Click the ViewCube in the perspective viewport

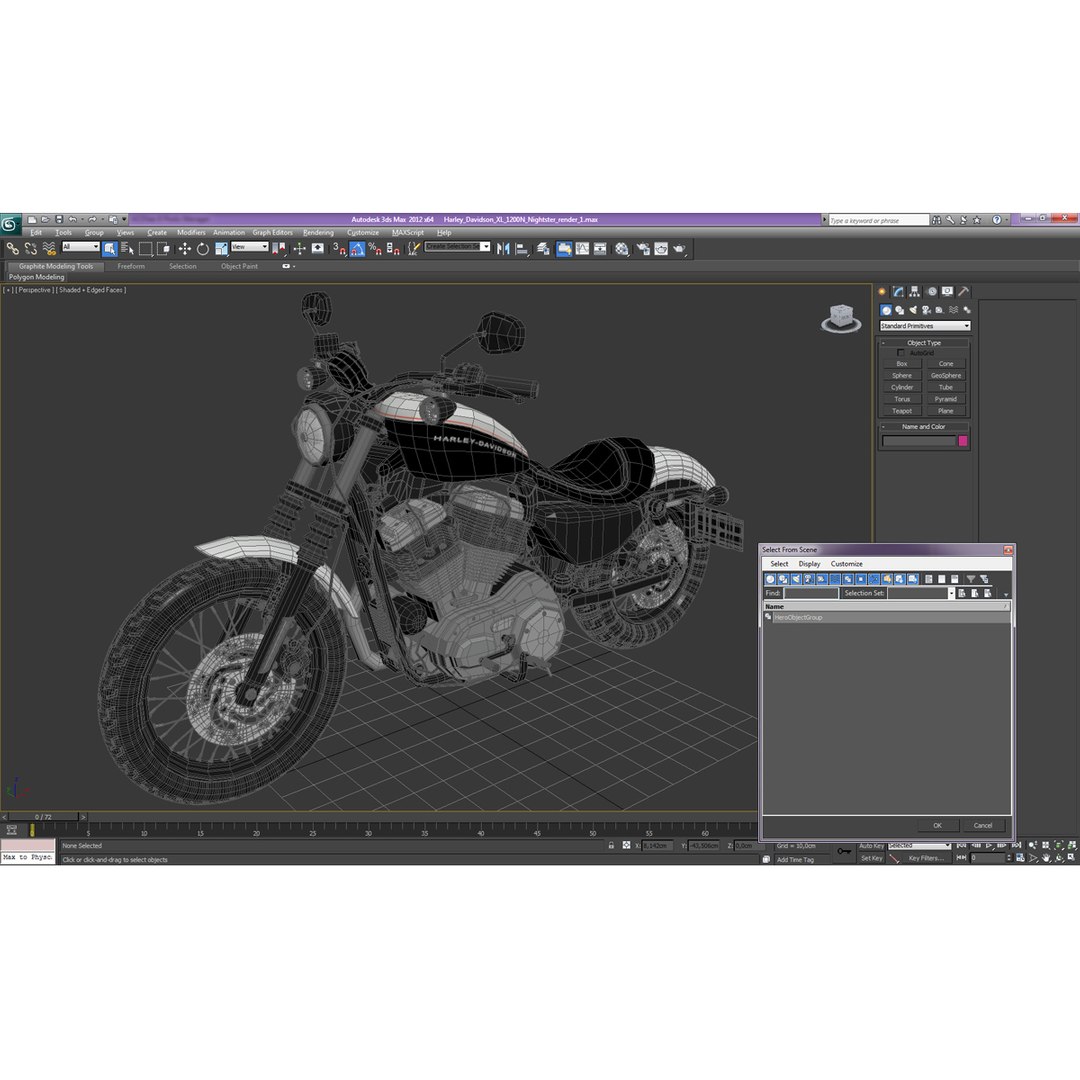click(x=841, y=318)
